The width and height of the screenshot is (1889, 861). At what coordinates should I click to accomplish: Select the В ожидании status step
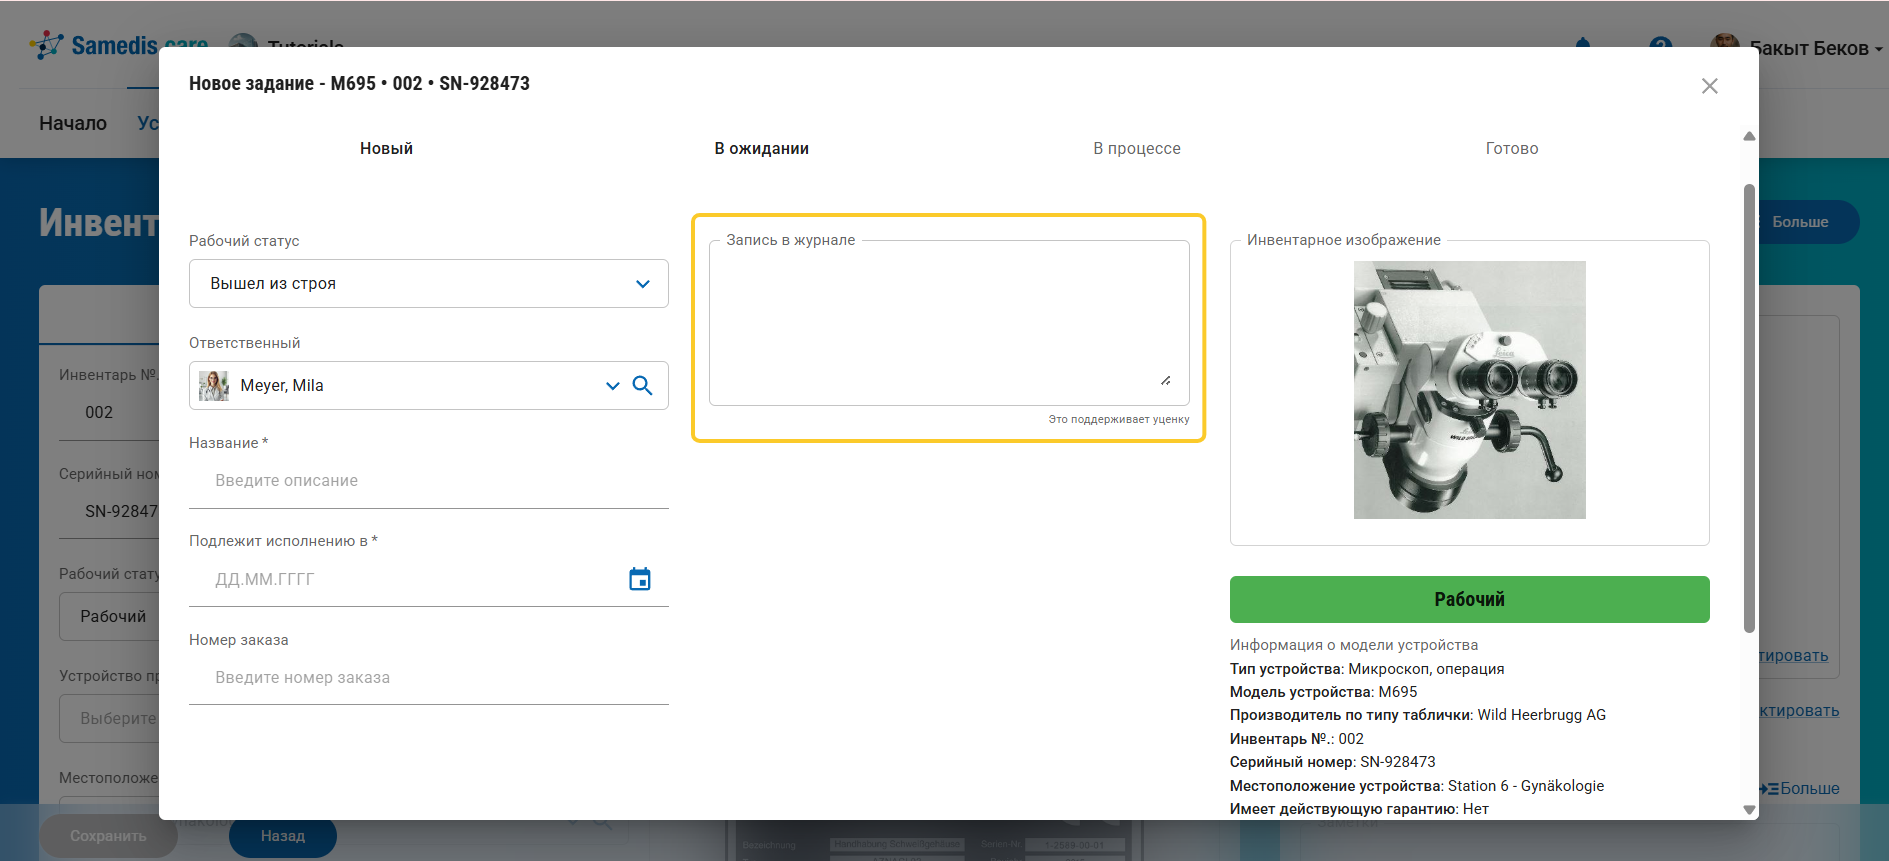coord(761,148)
